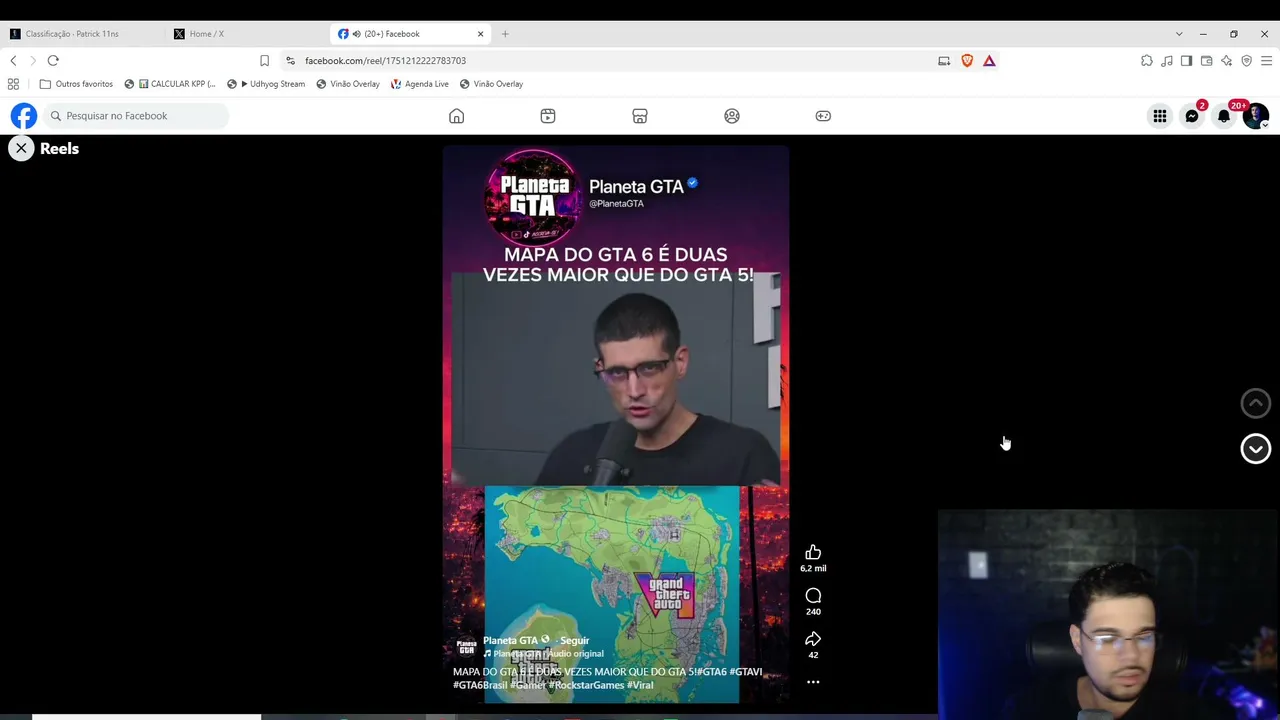The height and width of the screenshot is (720, 1280).
Task: Open the notifications bell
Action: [x=1224, y=116]
